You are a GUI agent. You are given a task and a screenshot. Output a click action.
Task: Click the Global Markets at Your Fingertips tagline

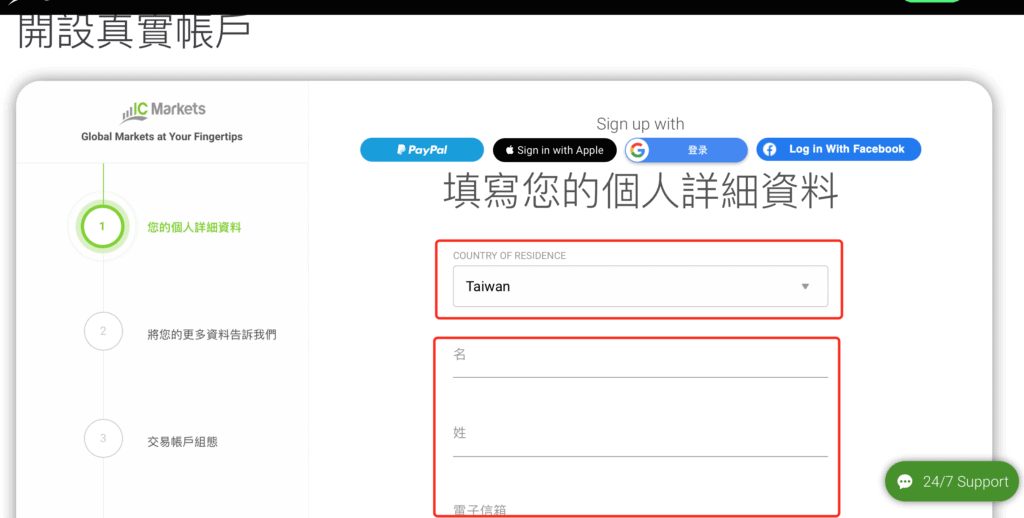tap(162, 137)
